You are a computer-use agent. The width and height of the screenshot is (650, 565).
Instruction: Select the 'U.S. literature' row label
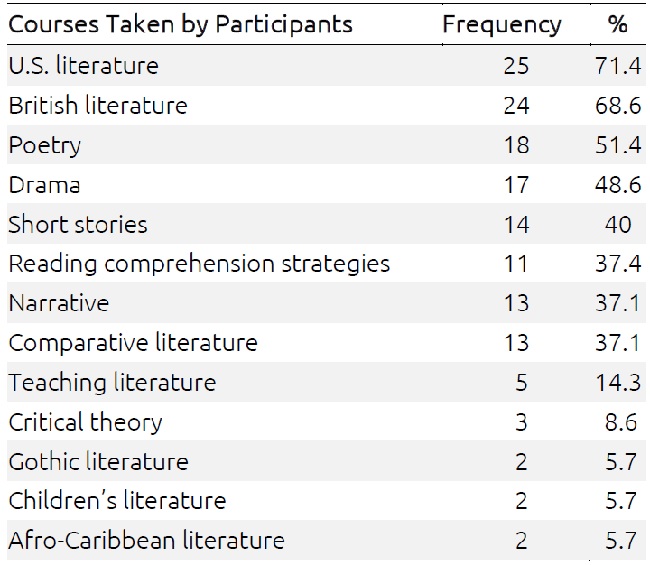pos(84,66)
